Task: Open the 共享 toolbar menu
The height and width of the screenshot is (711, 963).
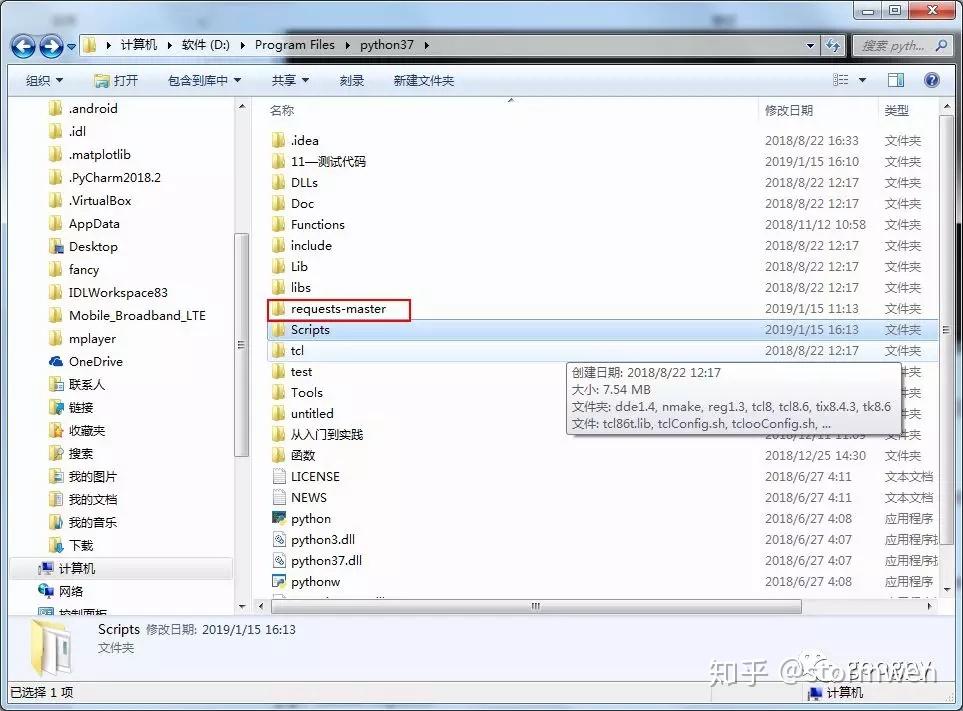Action: pos(290,80)
